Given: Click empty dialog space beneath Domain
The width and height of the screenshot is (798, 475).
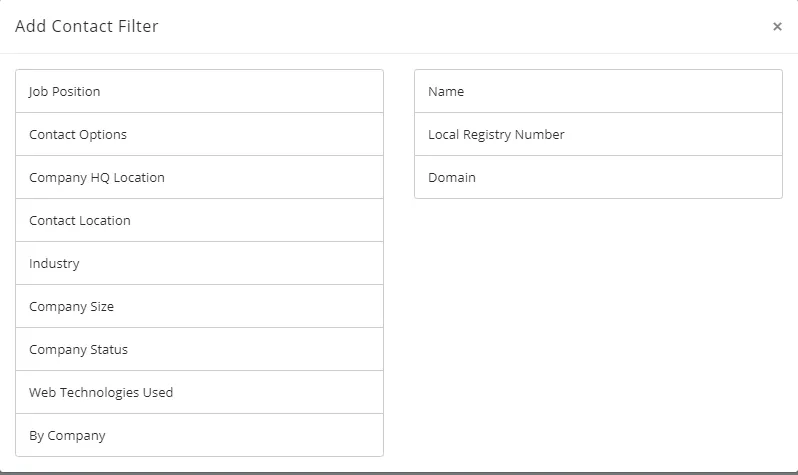Looking at the screenshot, I should coord(598,320).
